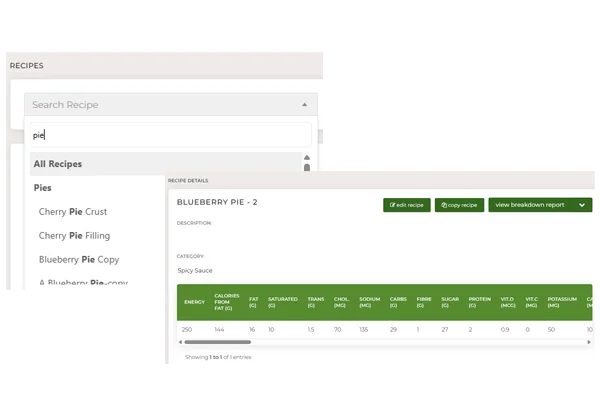Click the edit recipe button

click(x=407, y=205)
